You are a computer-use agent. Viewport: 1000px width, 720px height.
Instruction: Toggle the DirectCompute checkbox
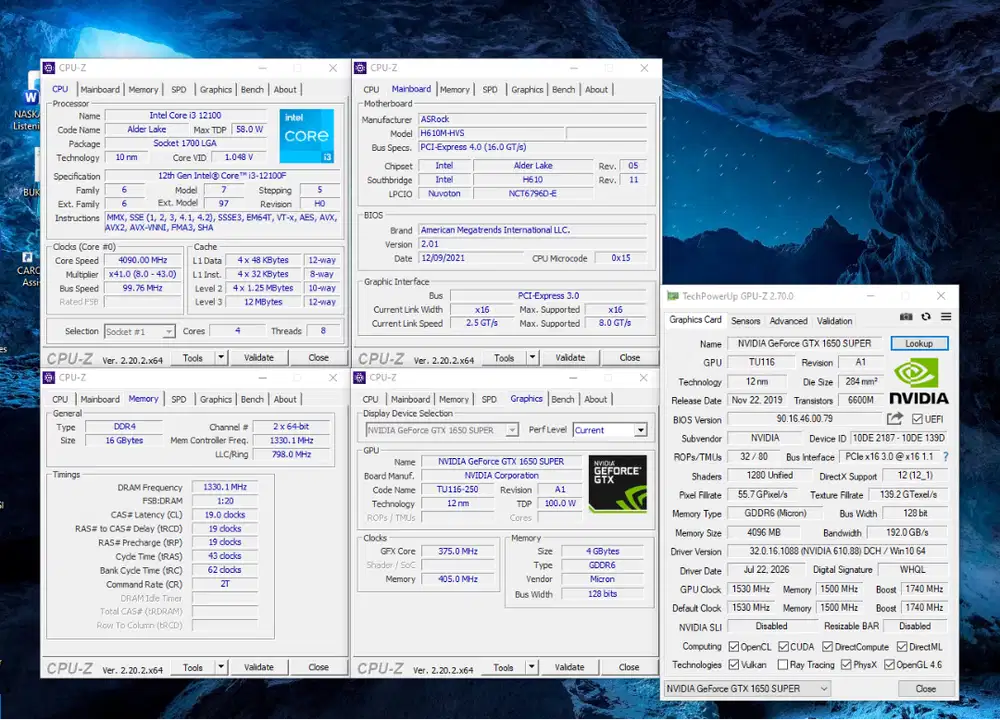[827, 647]
